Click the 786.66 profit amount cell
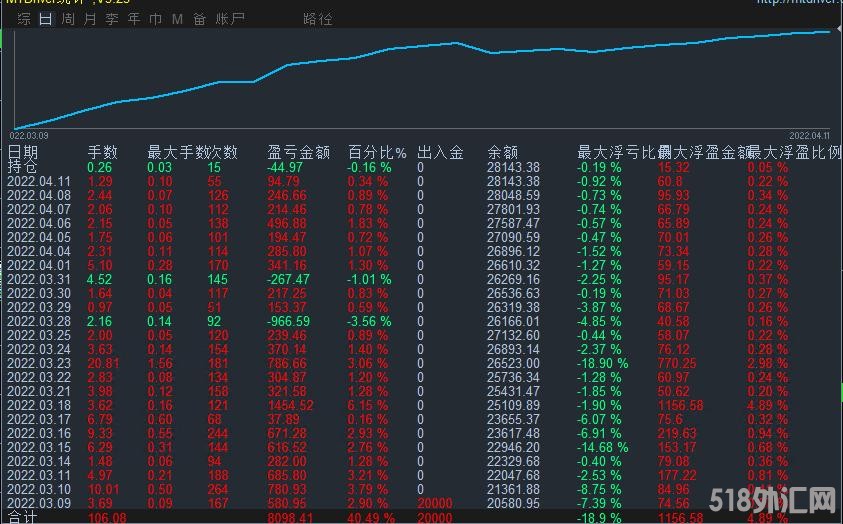 [x=287, y=363]
